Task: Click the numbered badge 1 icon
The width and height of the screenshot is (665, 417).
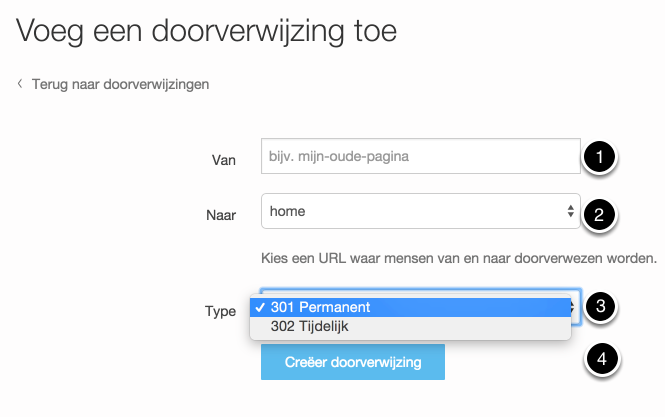Action: pos(600,157)
